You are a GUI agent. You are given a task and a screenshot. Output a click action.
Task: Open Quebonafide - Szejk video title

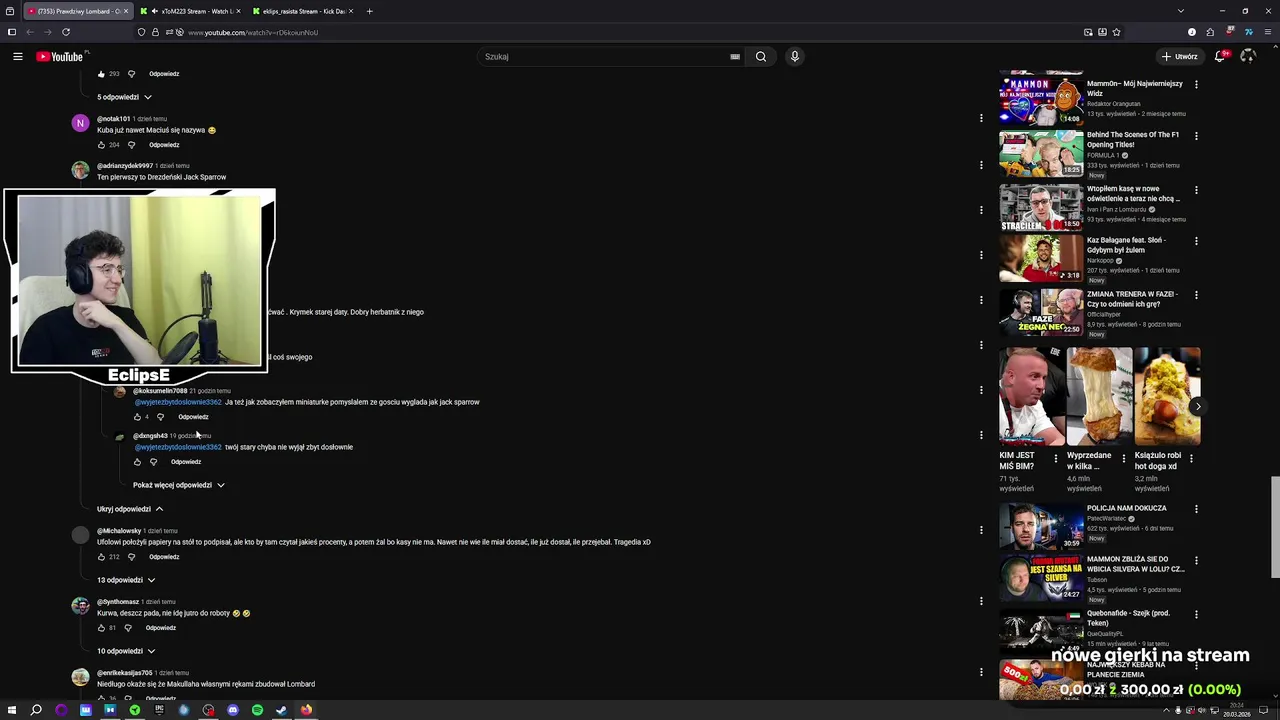click(x=1128, y=618)
